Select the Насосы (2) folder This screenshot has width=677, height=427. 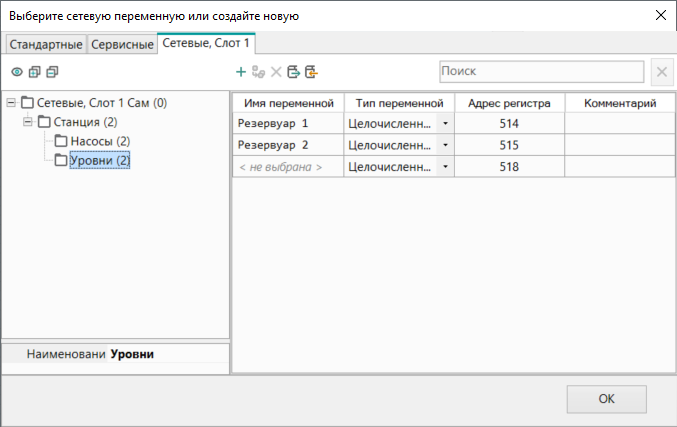point(100,141)
